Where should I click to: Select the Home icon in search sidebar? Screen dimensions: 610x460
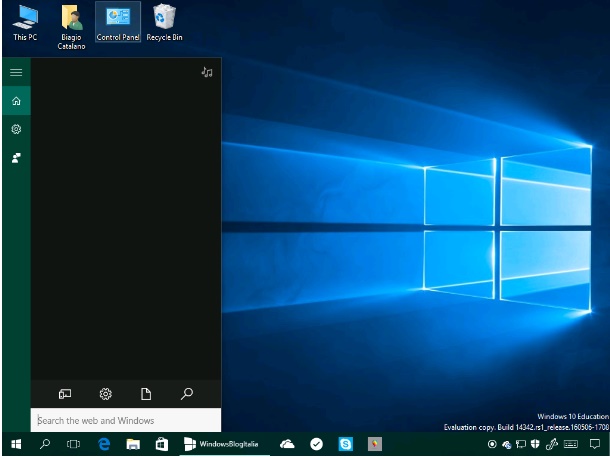pyautogui.click(x=16, y=101)
